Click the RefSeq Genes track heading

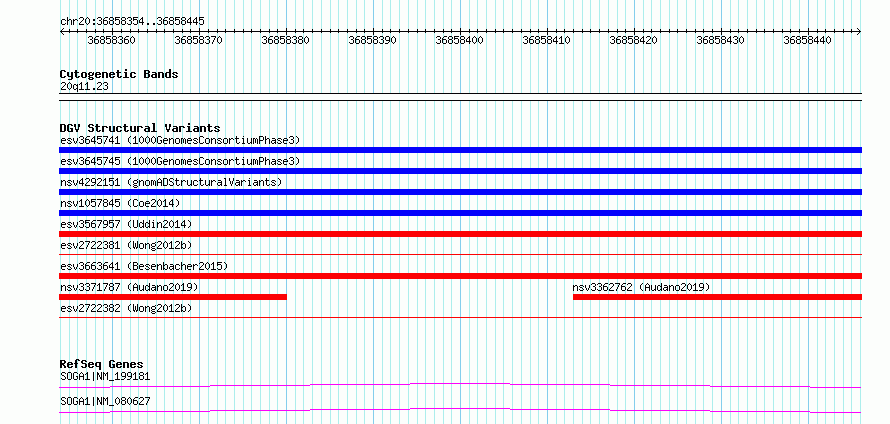coord(101,364)
